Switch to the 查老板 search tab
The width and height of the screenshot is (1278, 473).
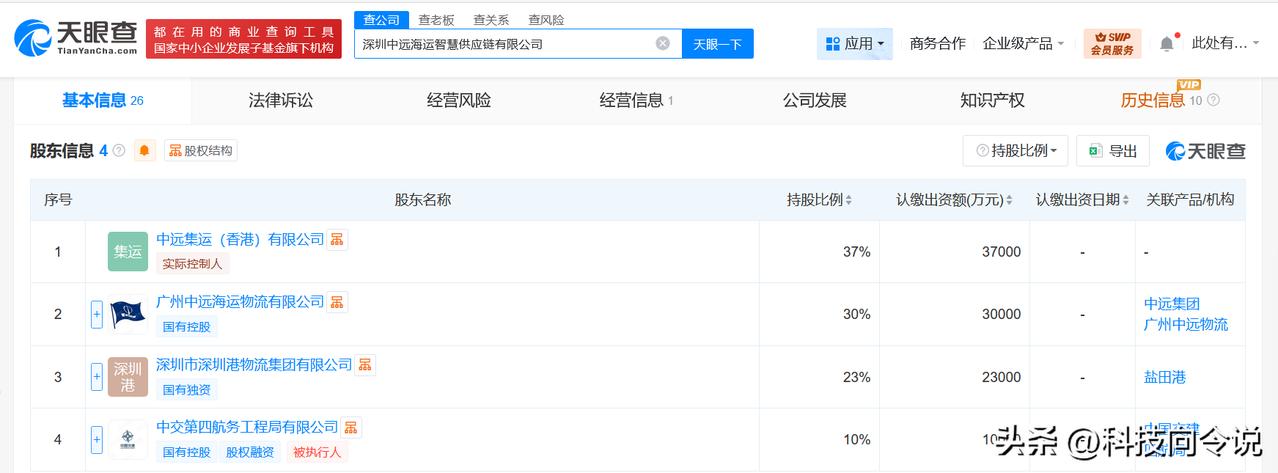coord(436,19)
